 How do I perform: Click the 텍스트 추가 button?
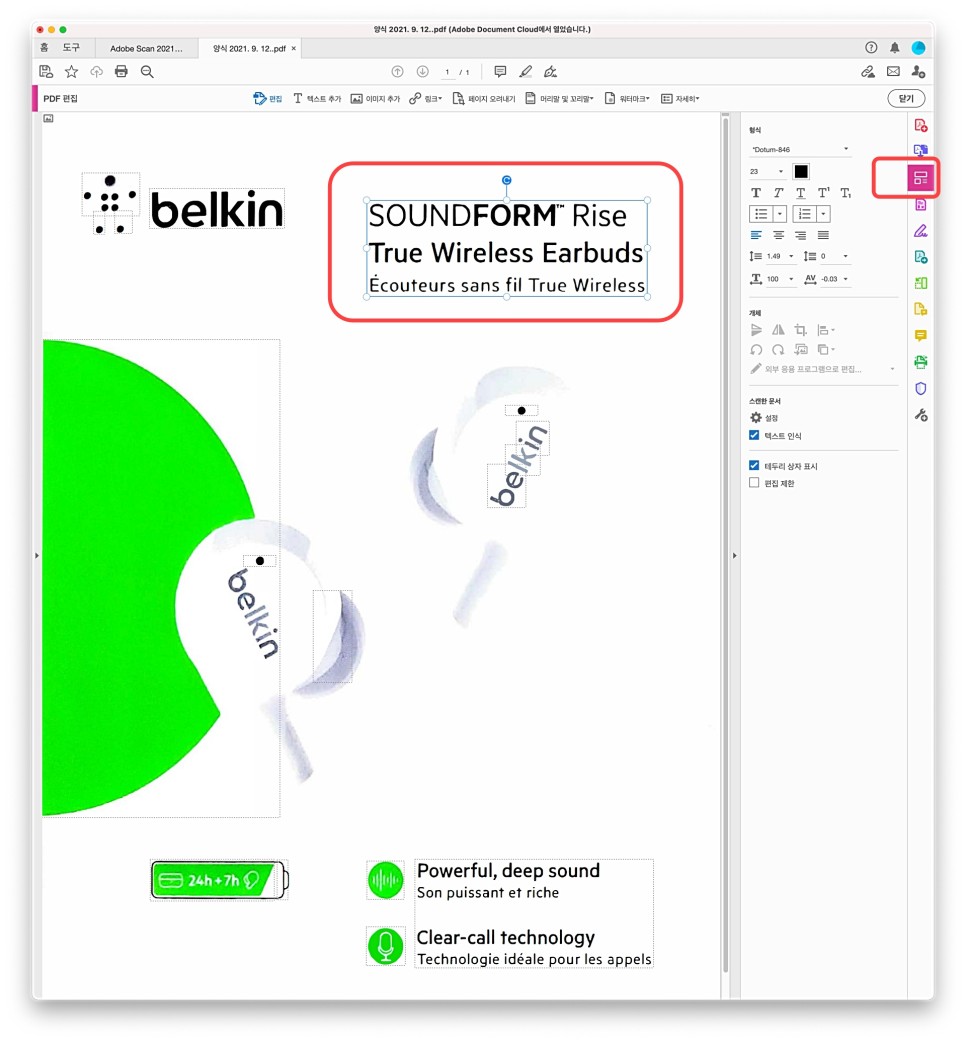[x=317, y=99]
